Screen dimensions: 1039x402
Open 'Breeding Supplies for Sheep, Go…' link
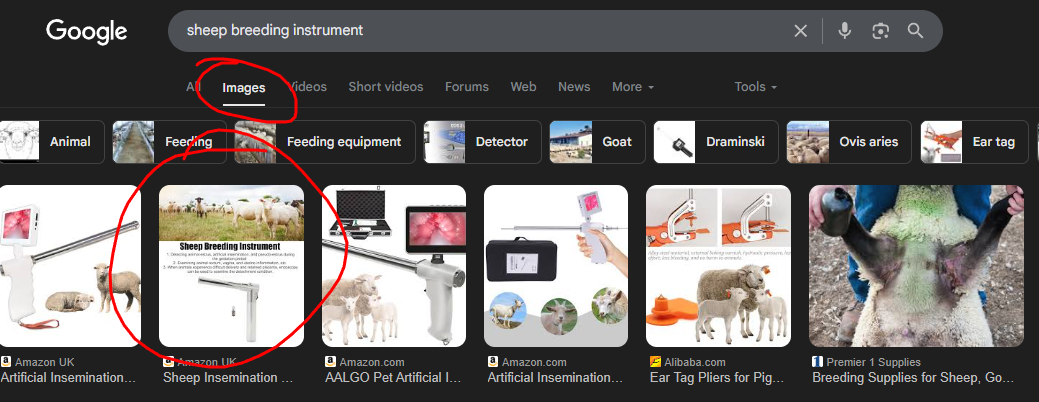[913, 377]
